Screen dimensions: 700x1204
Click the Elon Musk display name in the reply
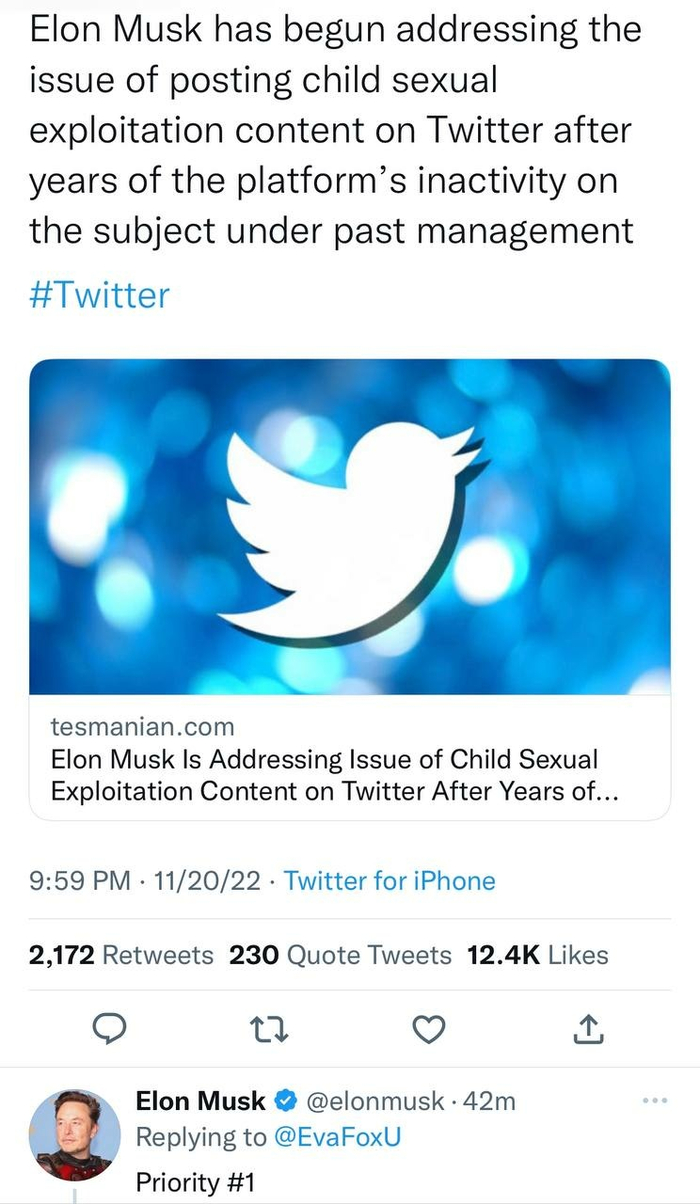coord(200,1102)
